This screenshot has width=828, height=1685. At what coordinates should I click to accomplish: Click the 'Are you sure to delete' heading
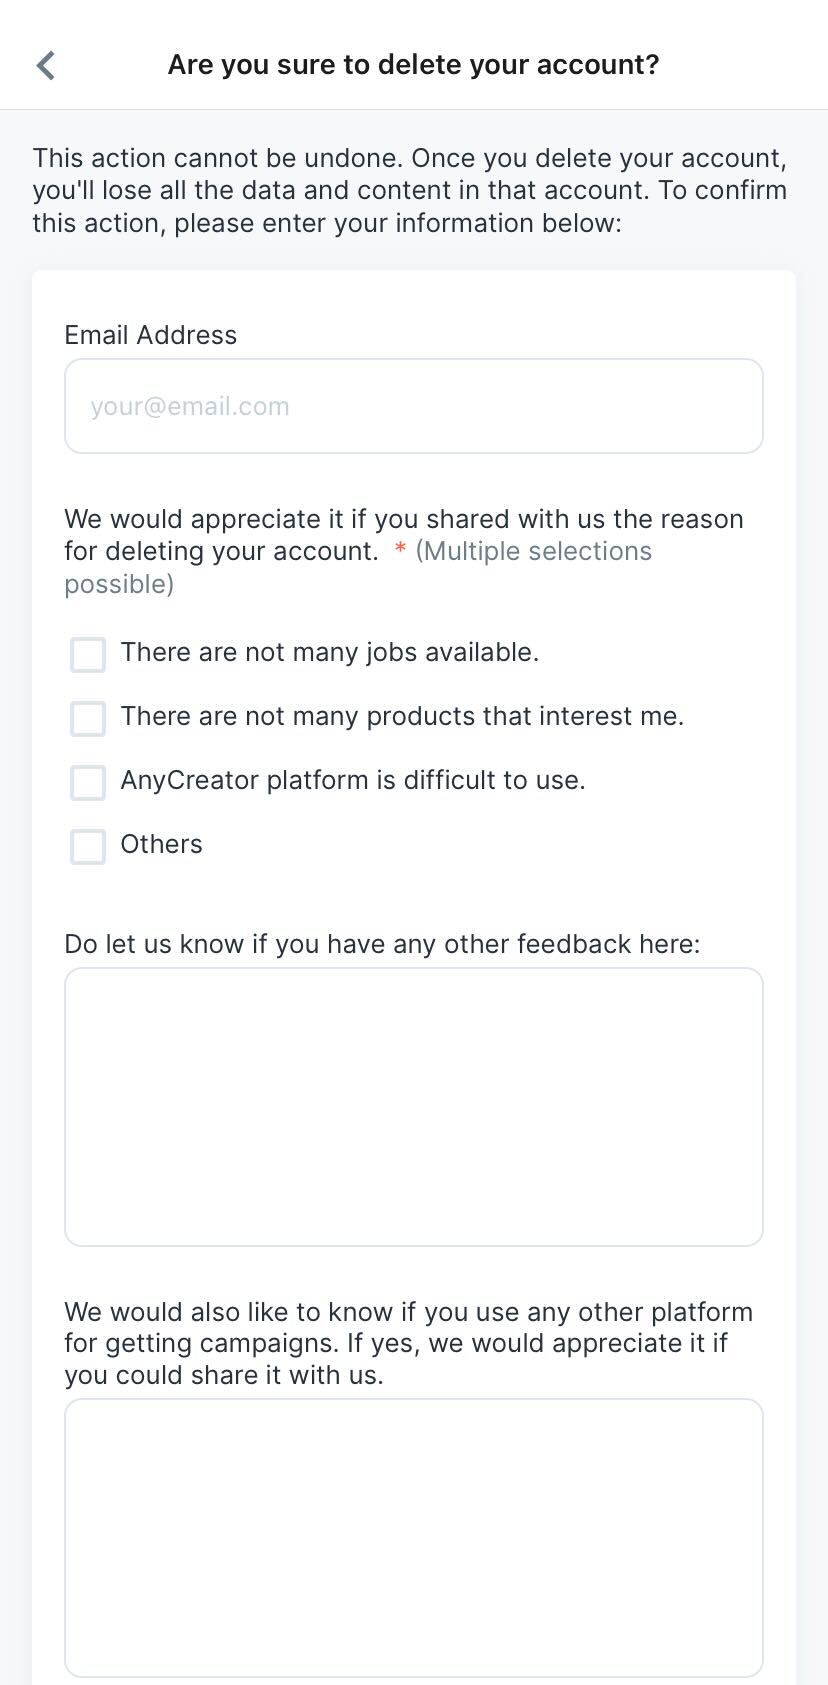click(413, 65)
